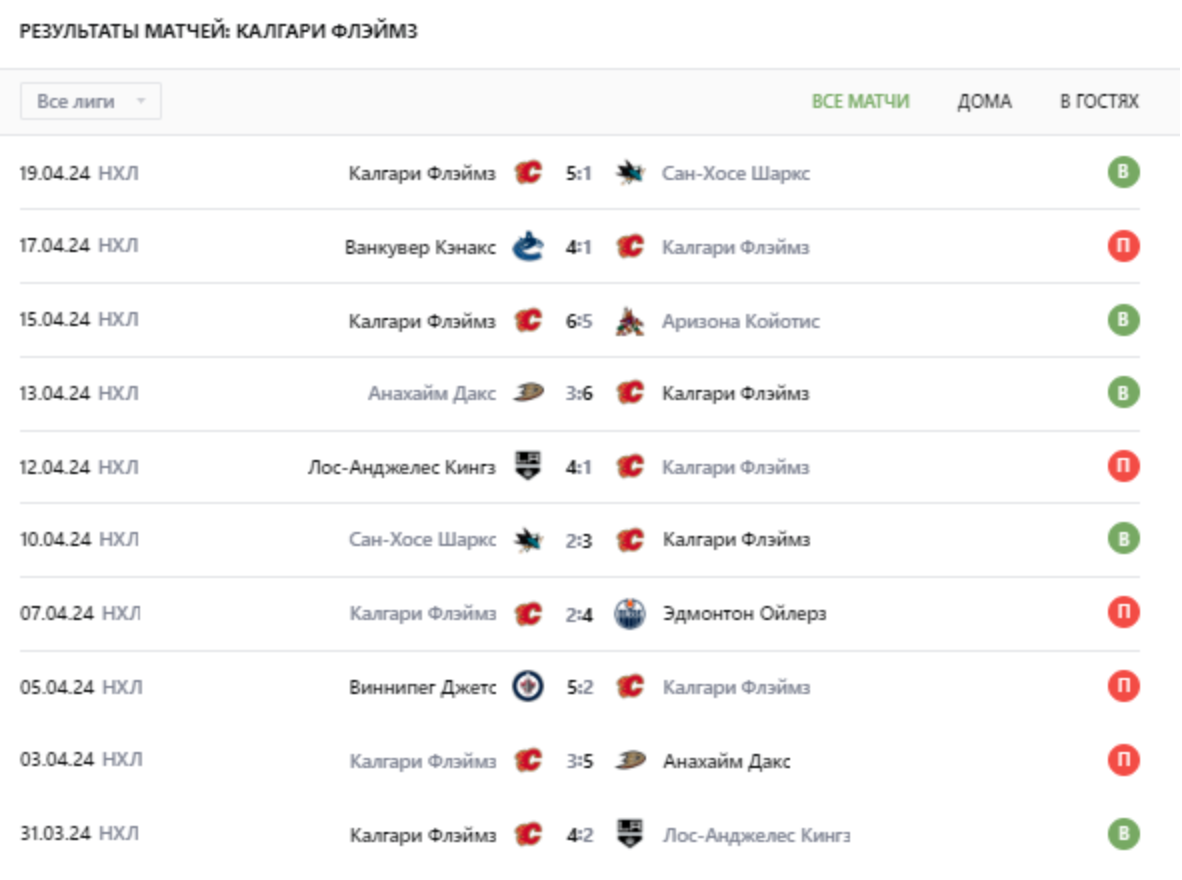Click the Arizona Coyotes logo

[630, 321]
